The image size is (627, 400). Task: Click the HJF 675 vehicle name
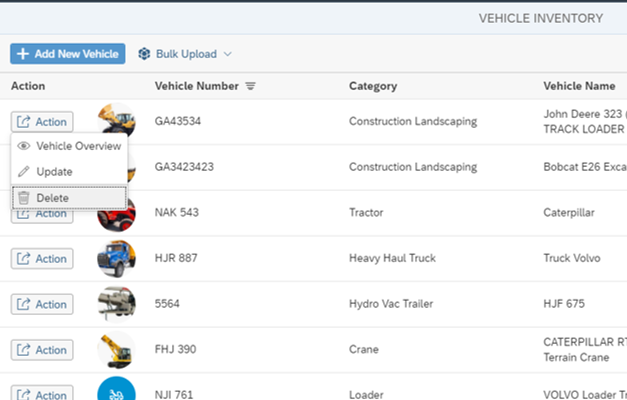[564, 304]
